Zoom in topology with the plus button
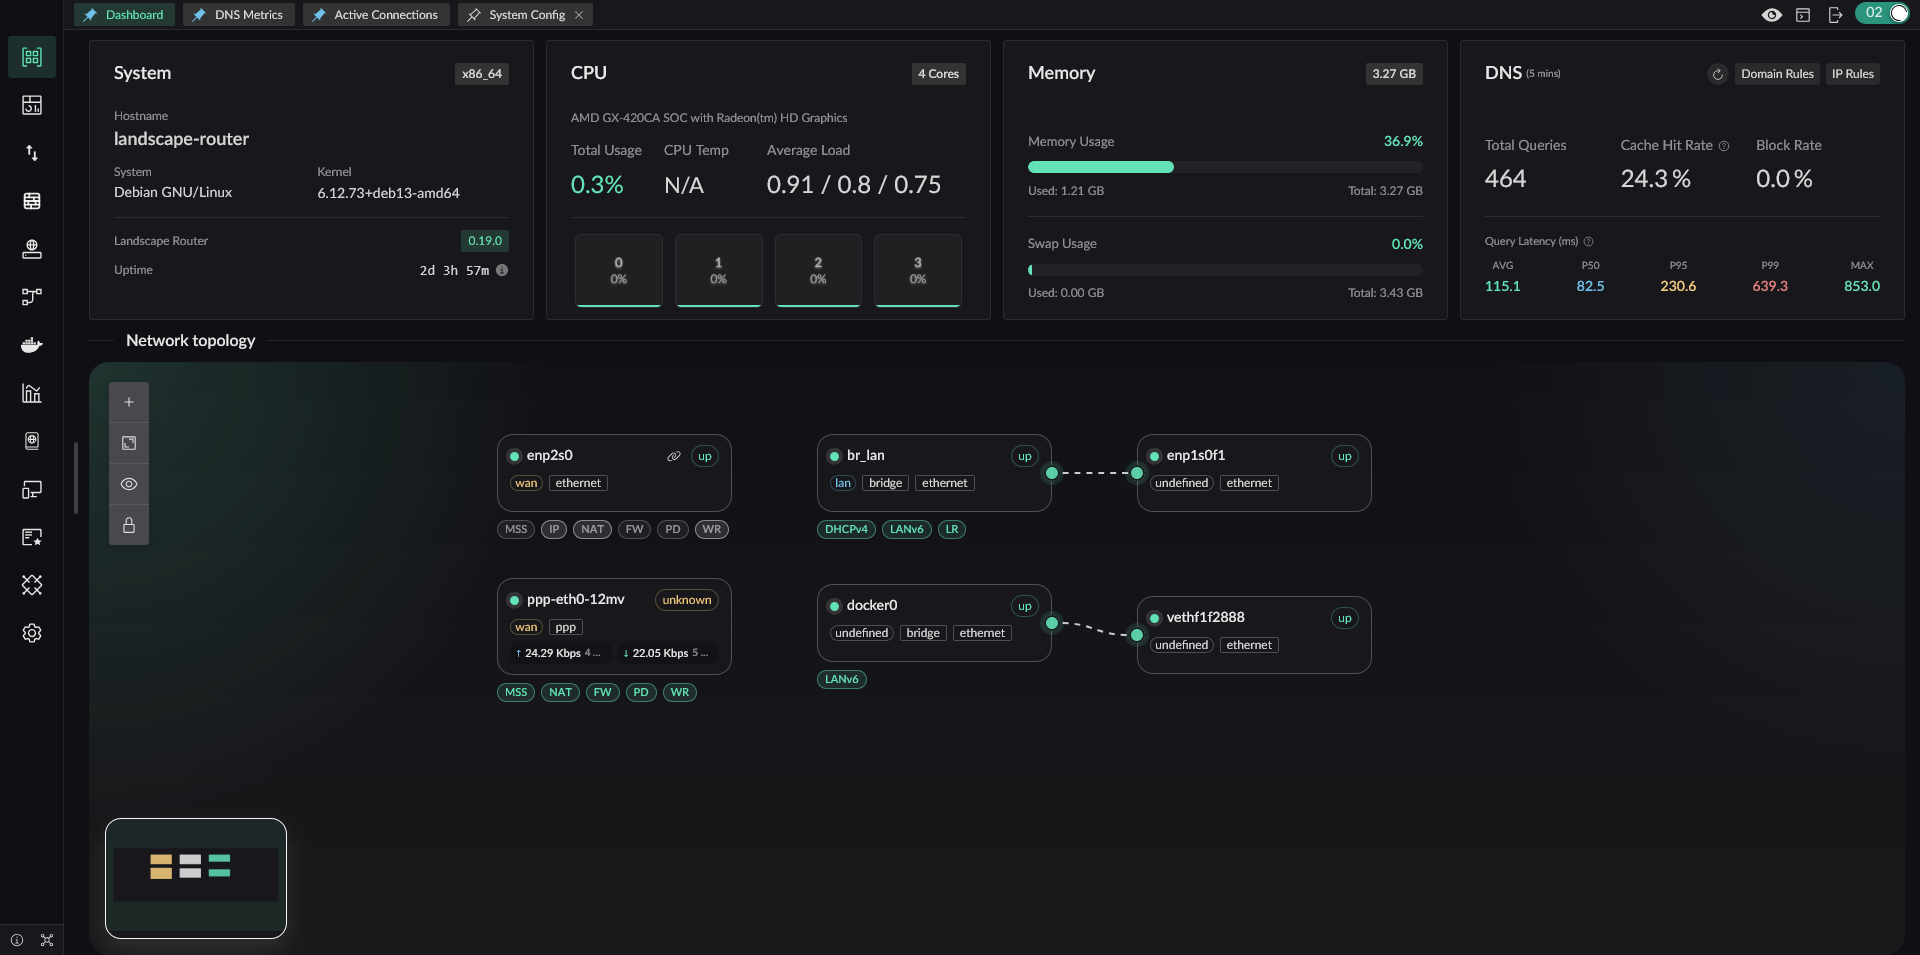The height and width of the screenshot is (955, 1920). [129, 402]
